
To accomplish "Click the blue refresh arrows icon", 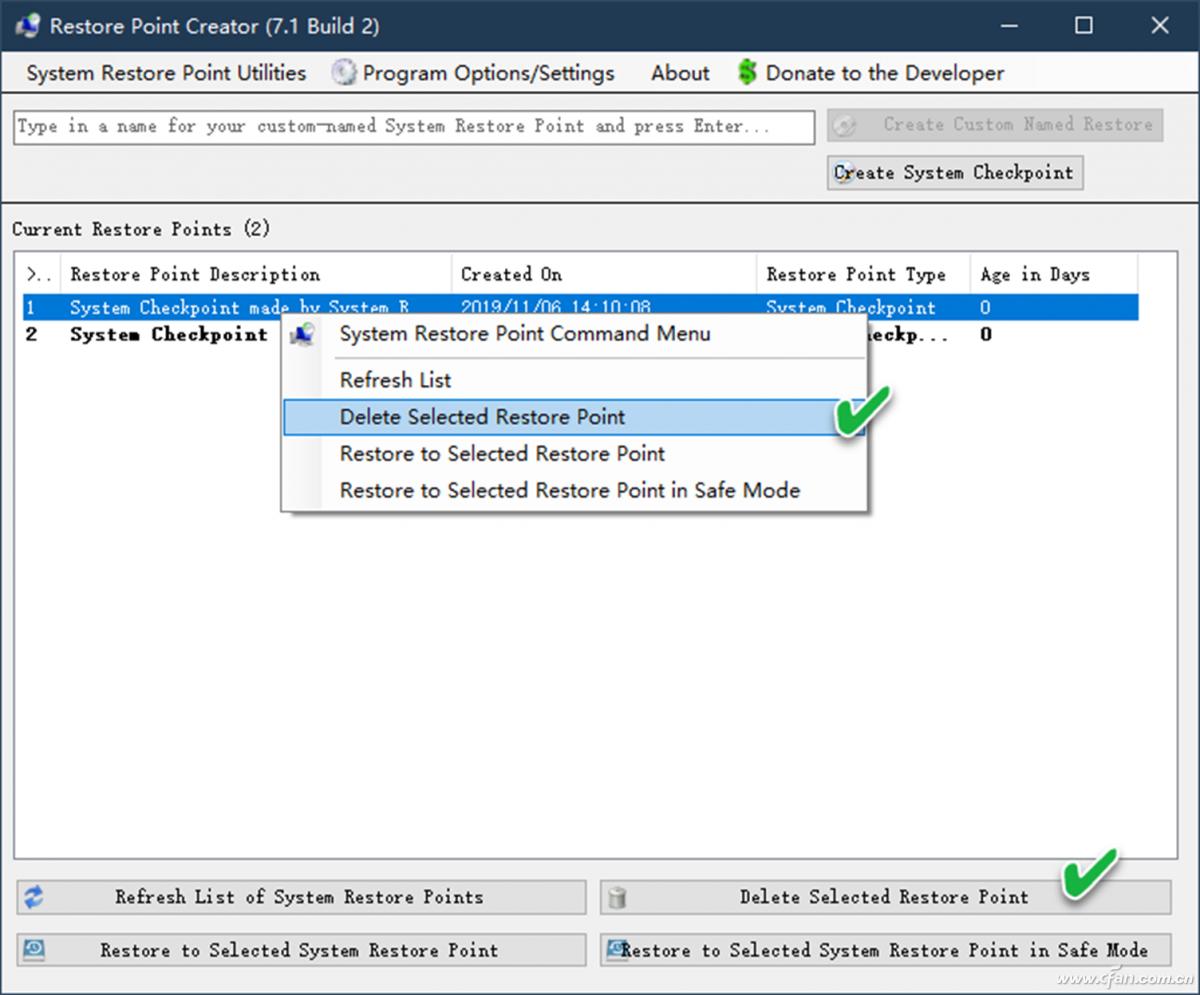I will point(34,897).
